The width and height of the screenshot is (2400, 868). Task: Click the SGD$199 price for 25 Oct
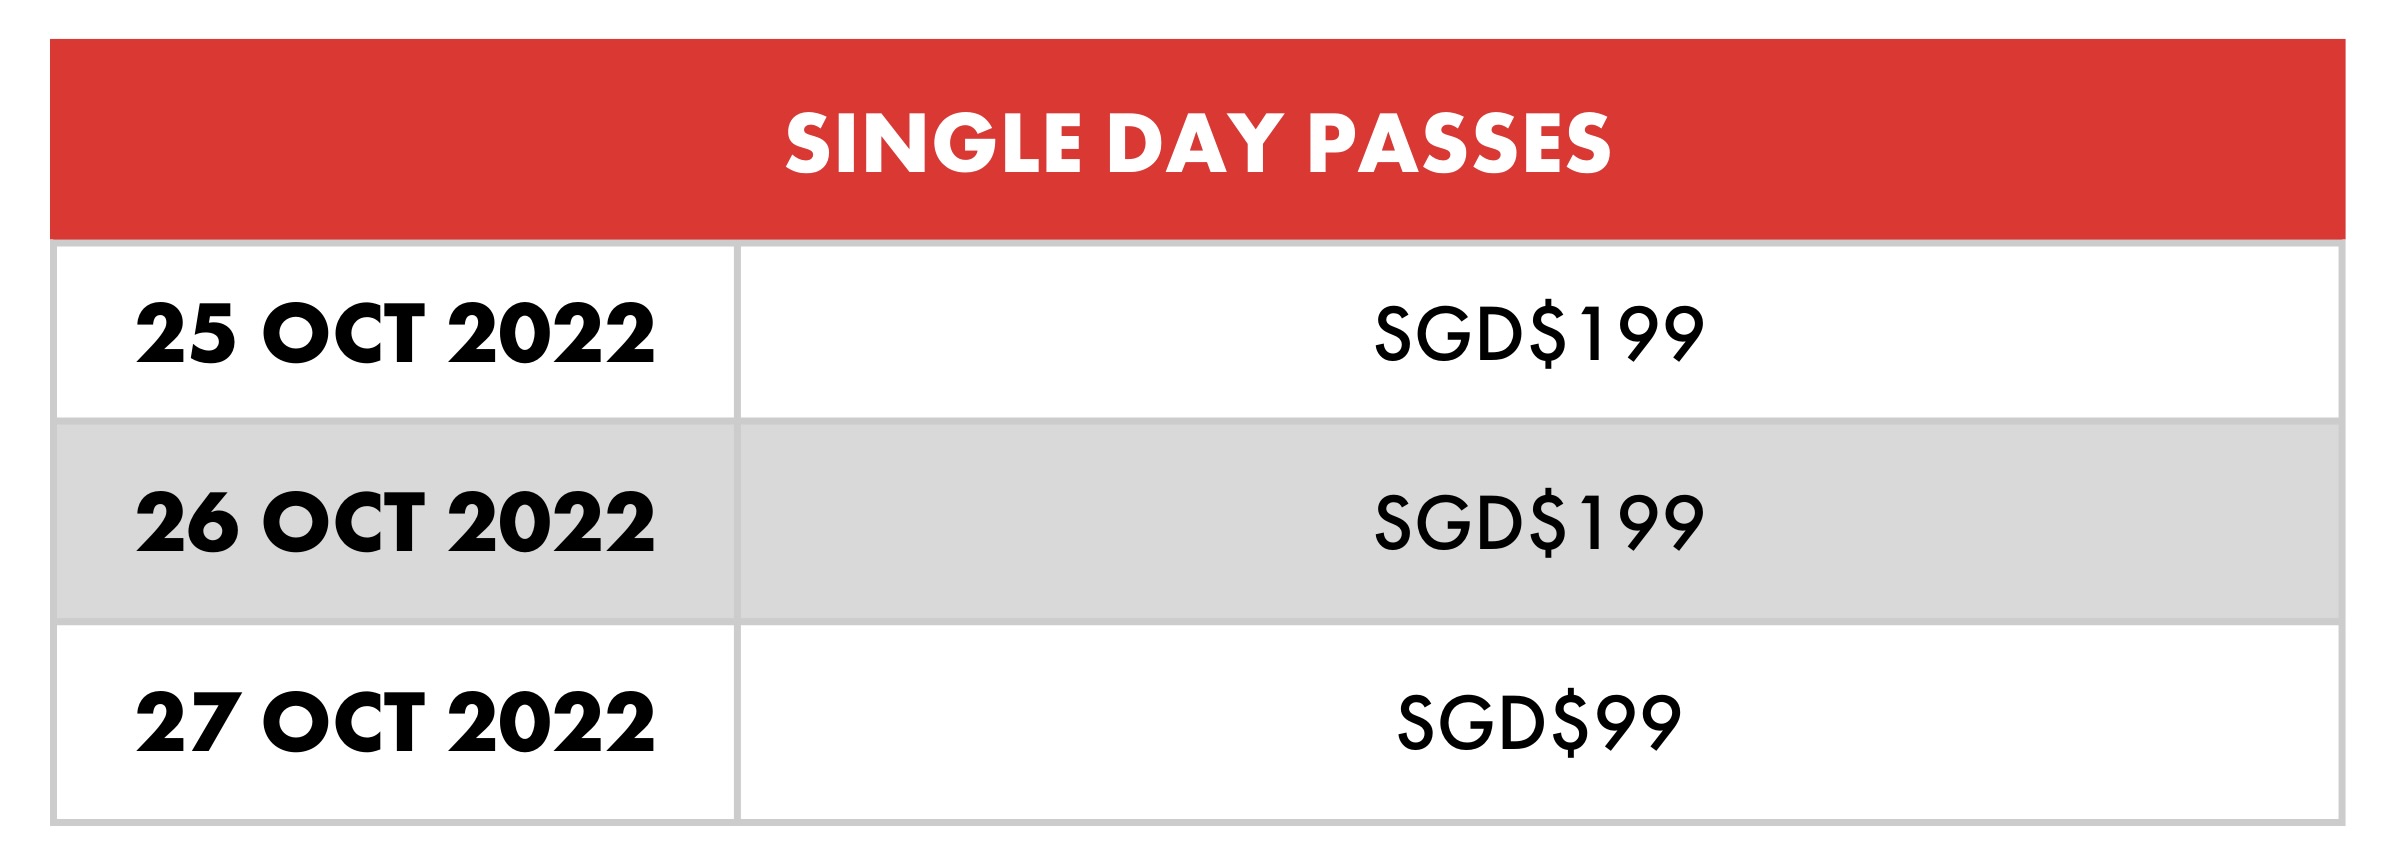coord(1539,333)
